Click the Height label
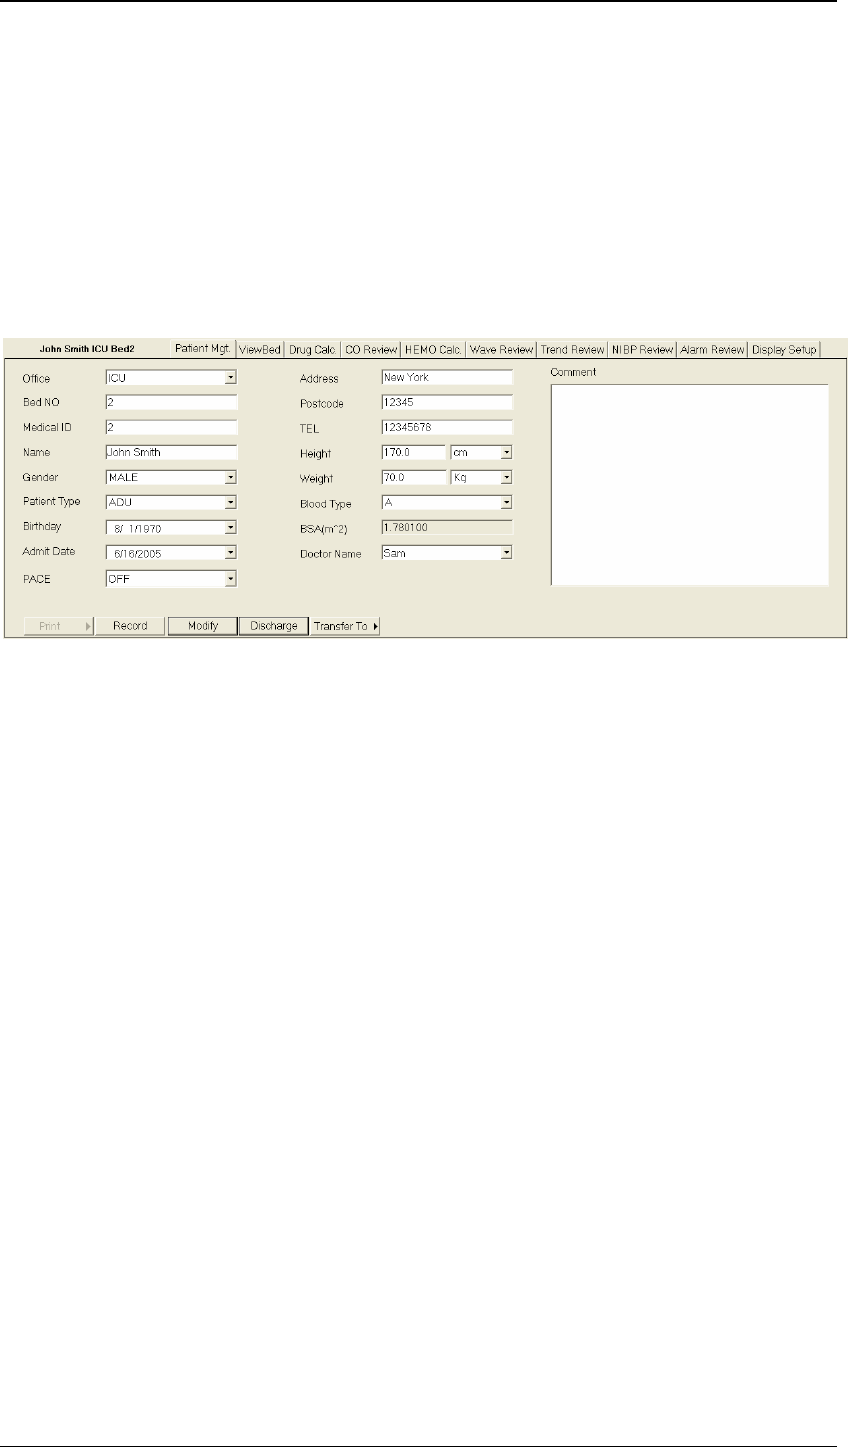Viewport: 848px width, 1447px height. [x=316, y=454]
